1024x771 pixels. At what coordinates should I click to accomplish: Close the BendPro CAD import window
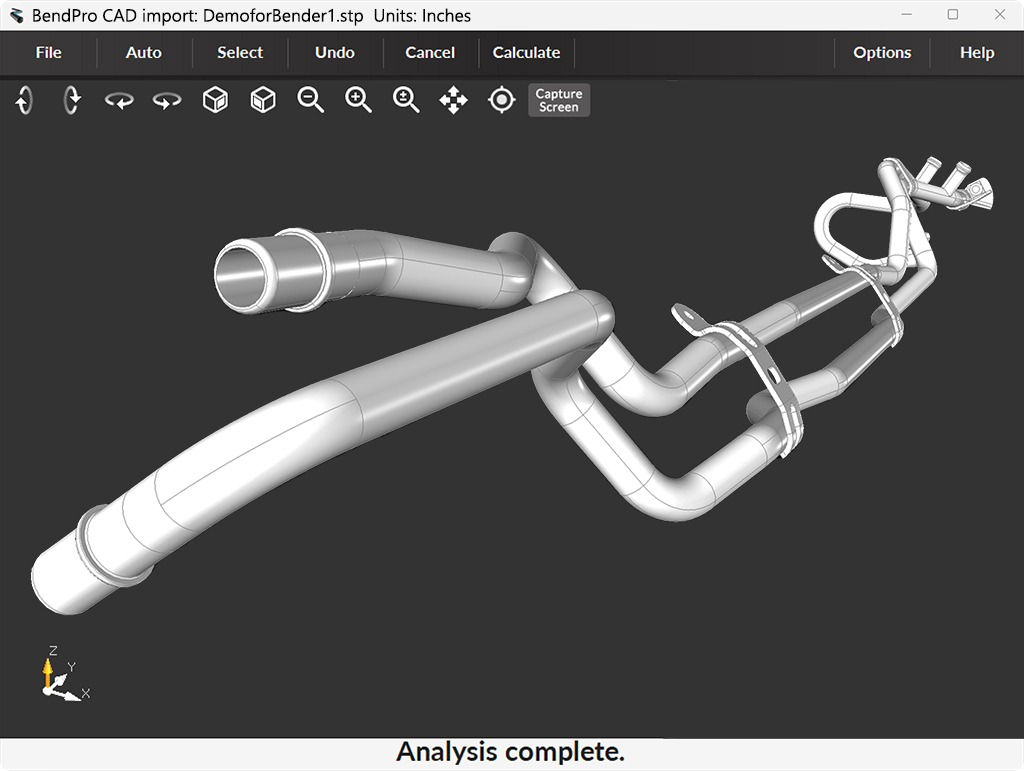pos(1000,14)
